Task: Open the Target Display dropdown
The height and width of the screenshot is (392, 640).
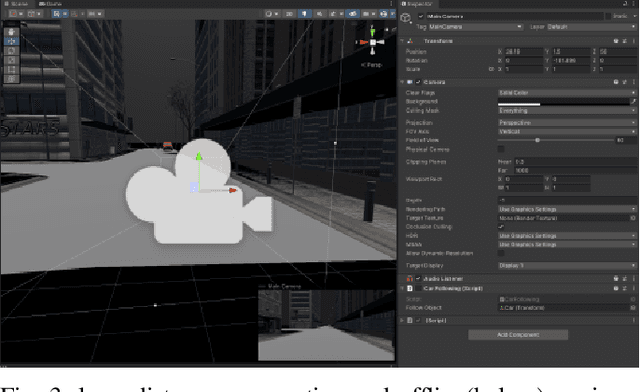Action: [567, 265]
